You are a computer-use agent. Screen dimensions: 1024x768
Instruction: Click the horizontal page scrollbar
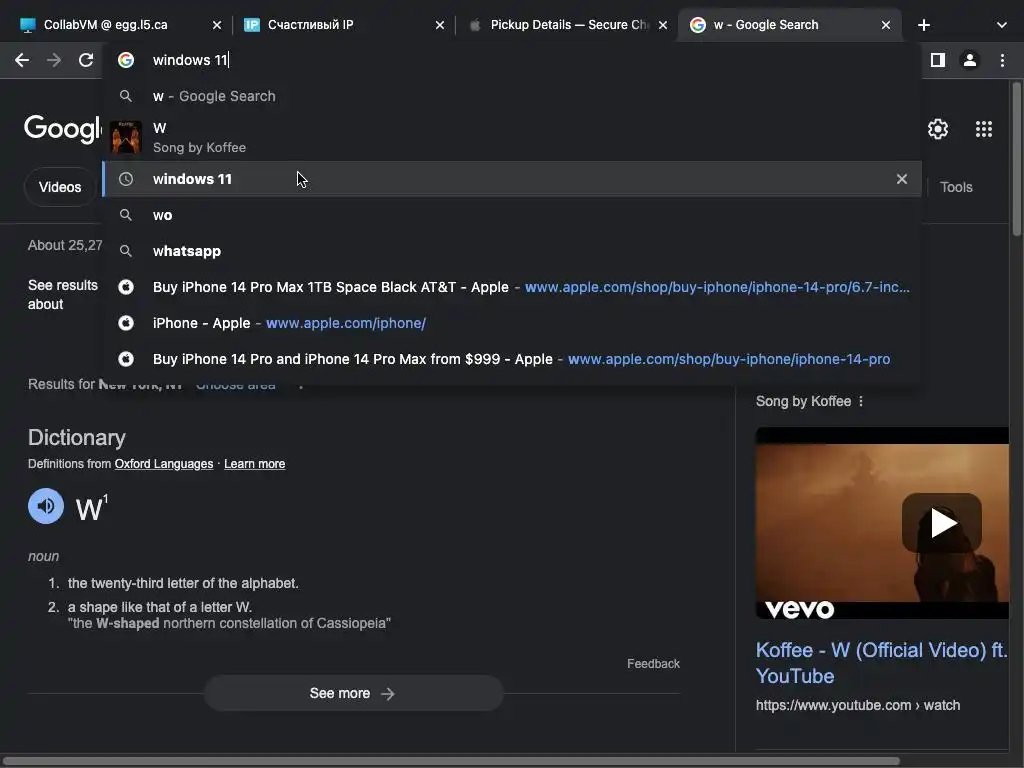[451, 761]
